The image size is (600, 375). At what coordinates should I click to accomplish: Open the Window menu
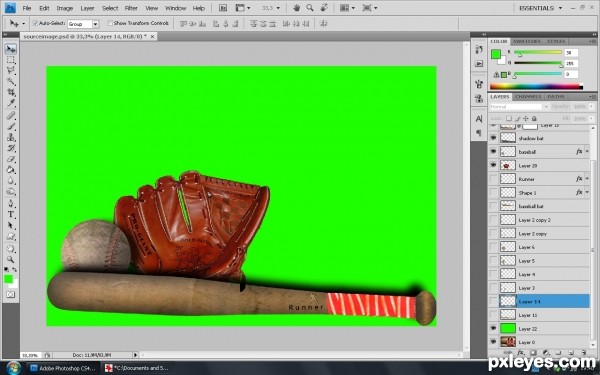click(x=175, y=8)
